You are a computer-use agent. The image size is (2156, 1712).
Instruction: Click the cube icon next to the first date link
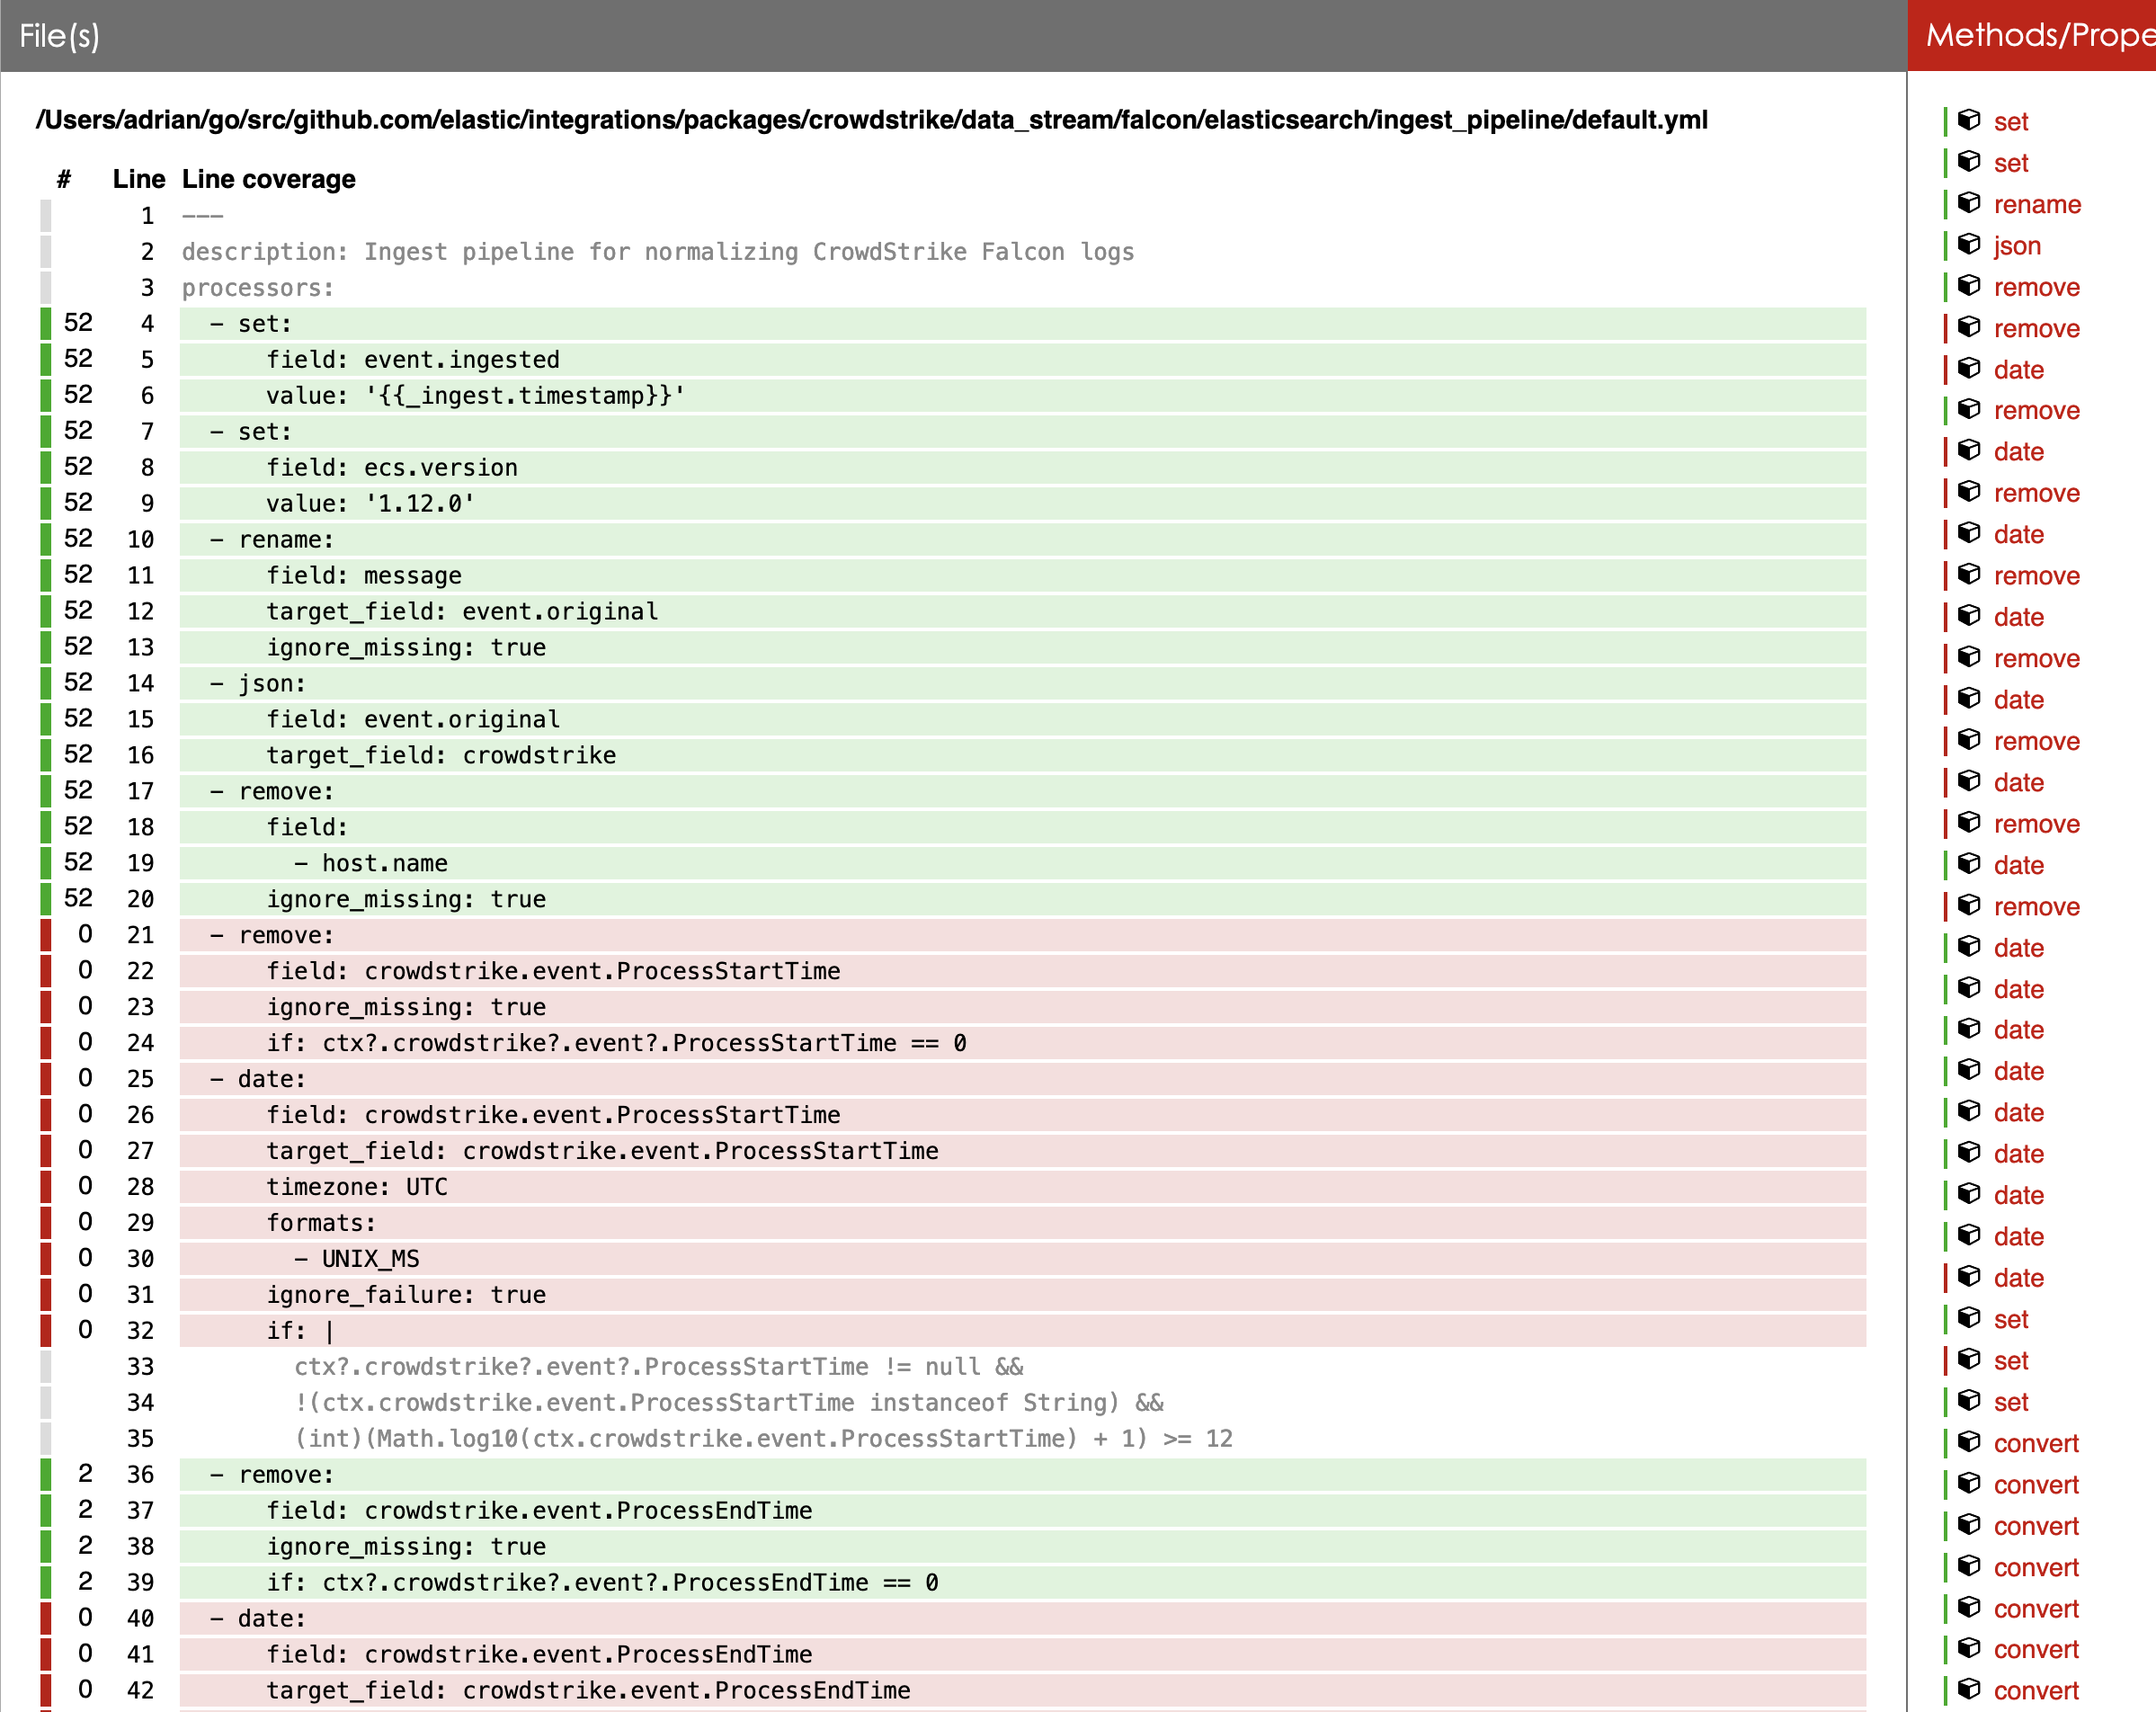click(x=1969, y=368)
